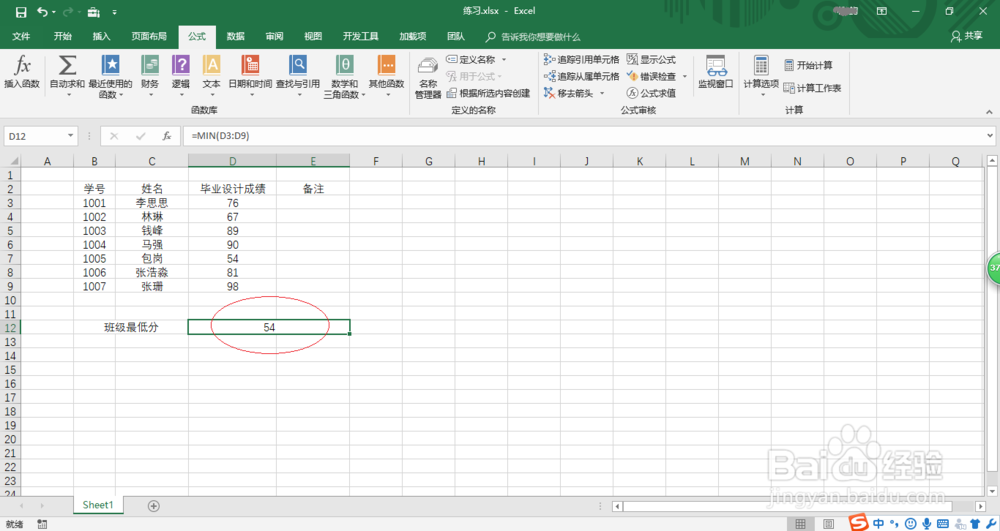Screen dimensions: 1000x531
Task: Switch to the Home (开始) tab
Action: click(x=62, y=36)
